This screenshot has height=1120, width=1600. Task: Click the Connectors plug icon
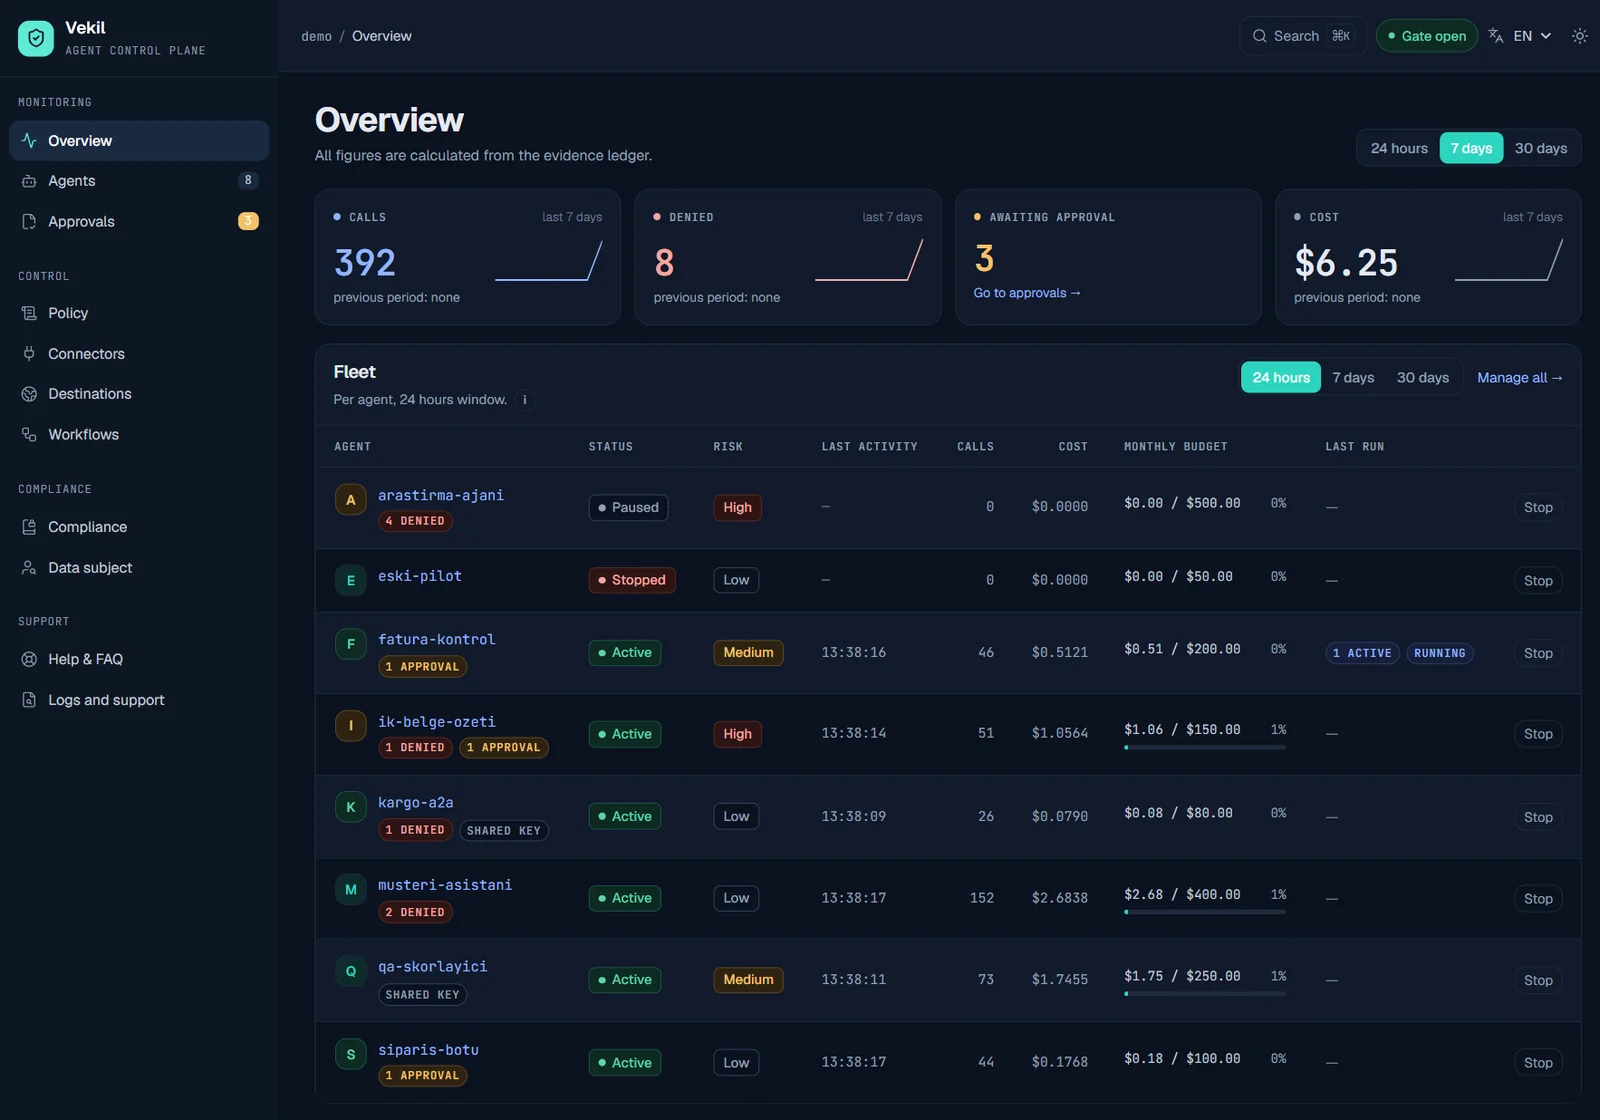click(x=29, y=354)
